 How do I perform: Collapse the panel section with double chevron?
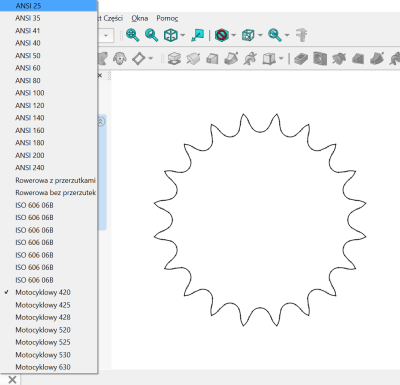pos(101,122)
